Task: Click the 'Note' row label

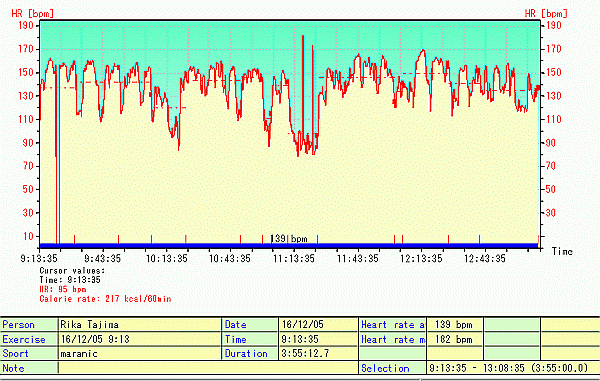Action: [x=13, y=368]
